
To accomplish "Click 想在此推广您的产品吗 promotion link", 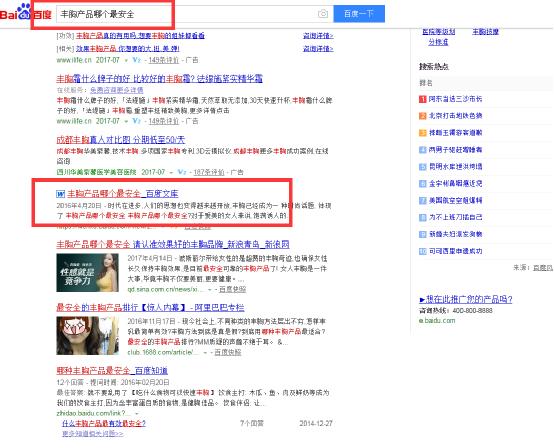I will (x=466, y=299).
